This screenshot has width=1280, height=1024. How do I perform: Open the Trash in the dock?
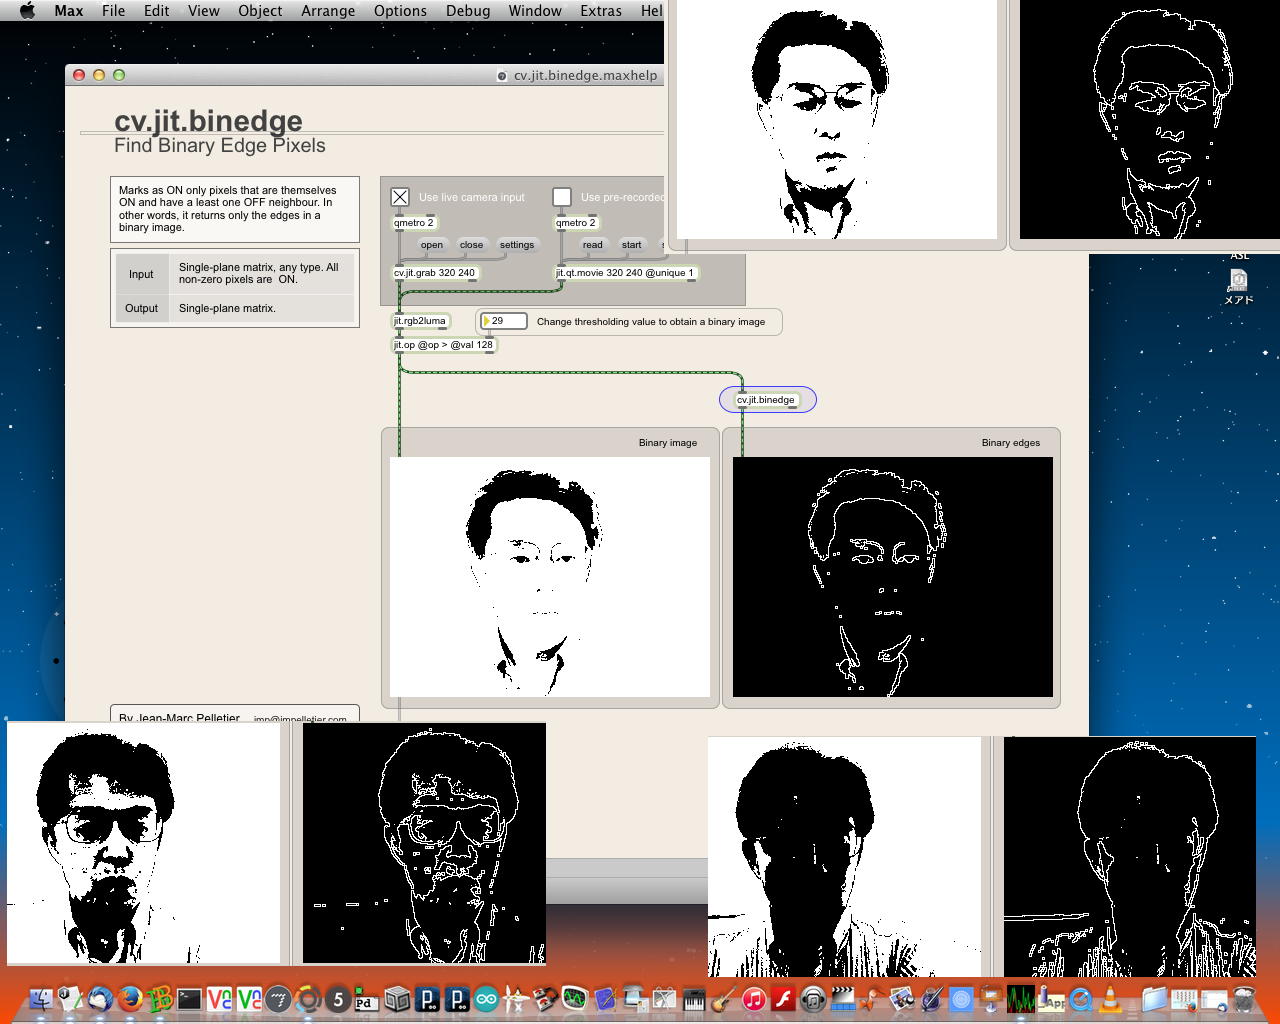click(1243, 998)
